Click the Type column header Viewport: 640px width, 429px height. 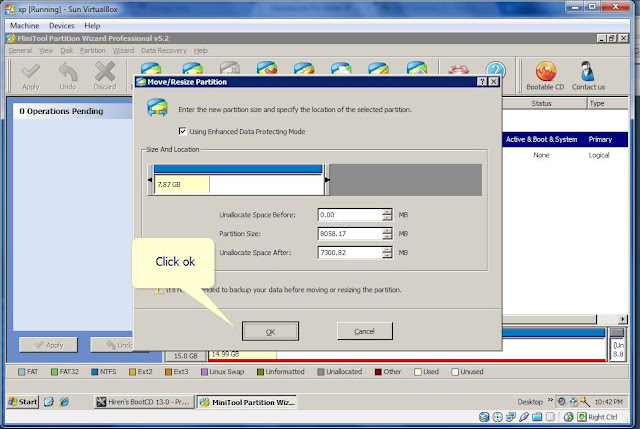pos(608,103)
